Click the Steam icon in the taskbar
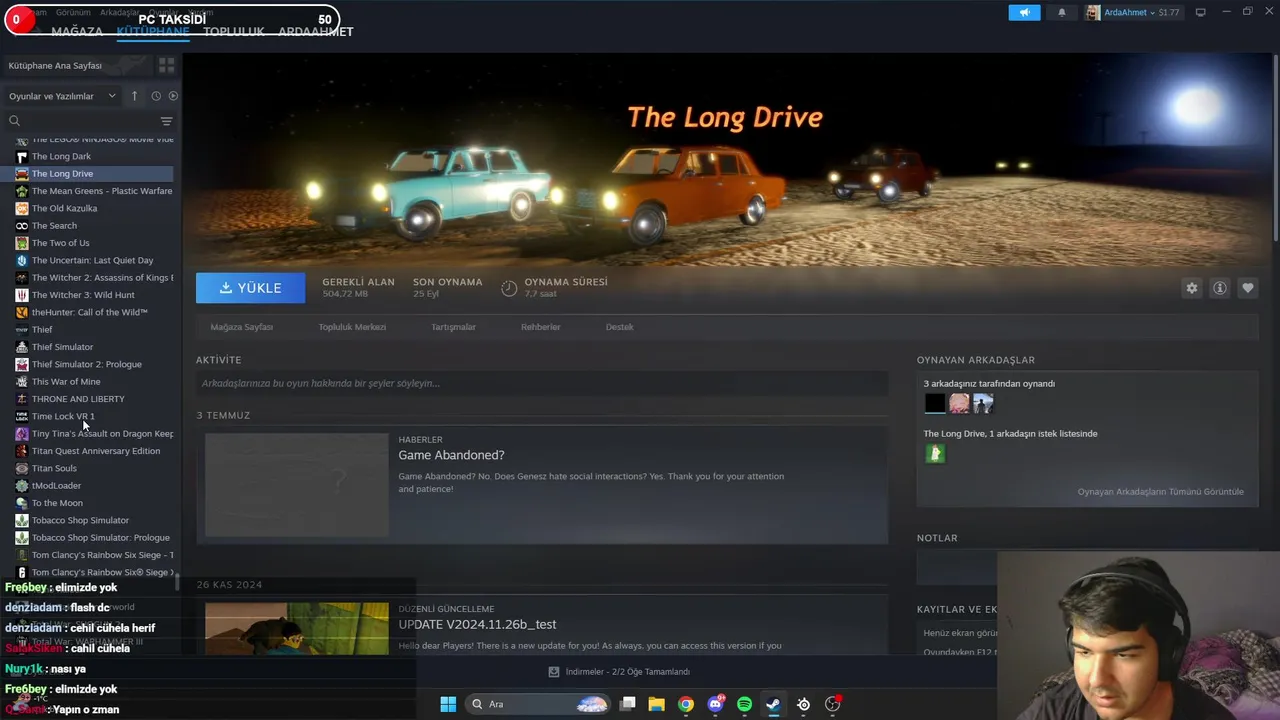The image size is (1280, 720). click(x=773, y=704)
